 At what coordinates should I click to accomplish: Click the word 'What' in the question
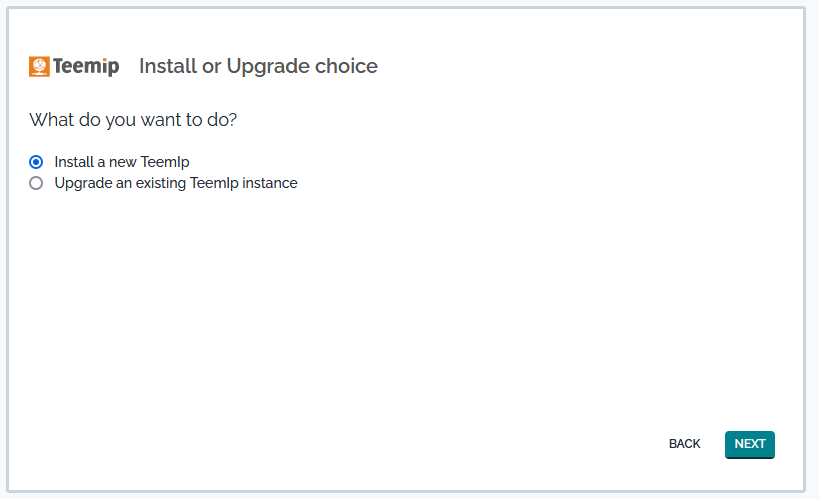click(x=50, y=120)
